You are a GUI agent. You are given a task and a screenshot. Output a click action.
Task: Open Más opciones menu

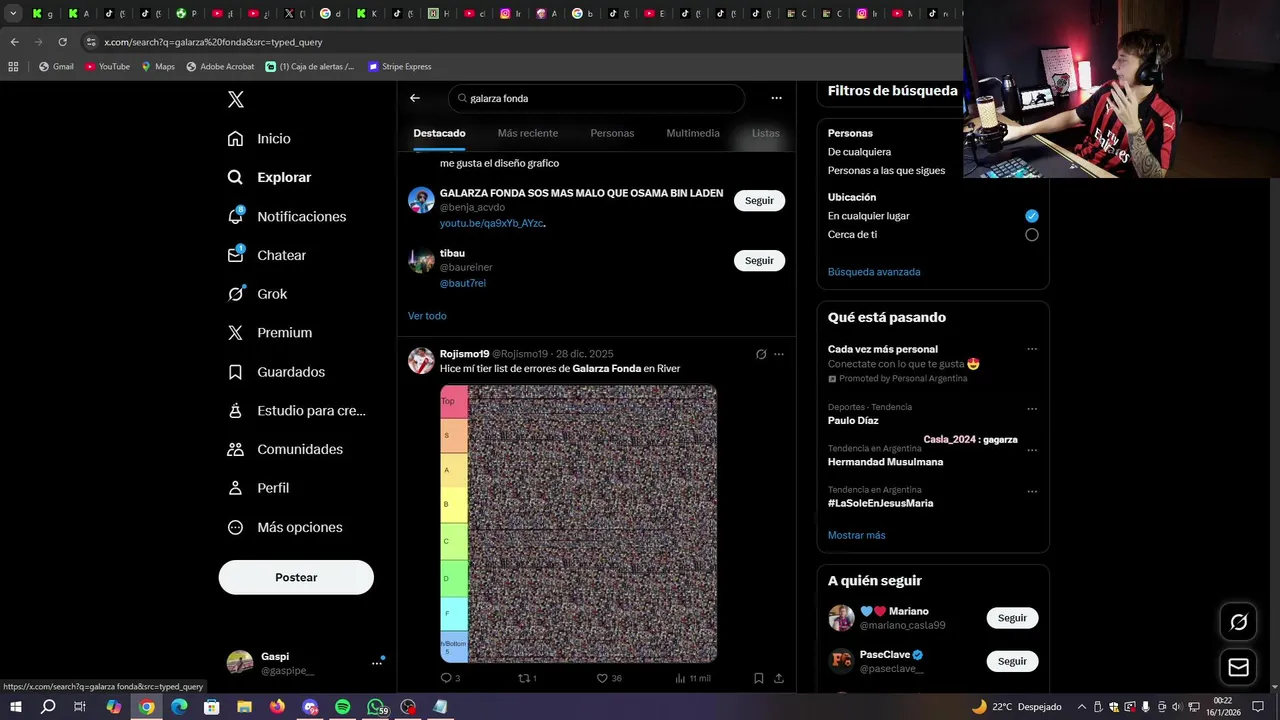[x=284, y=527]
